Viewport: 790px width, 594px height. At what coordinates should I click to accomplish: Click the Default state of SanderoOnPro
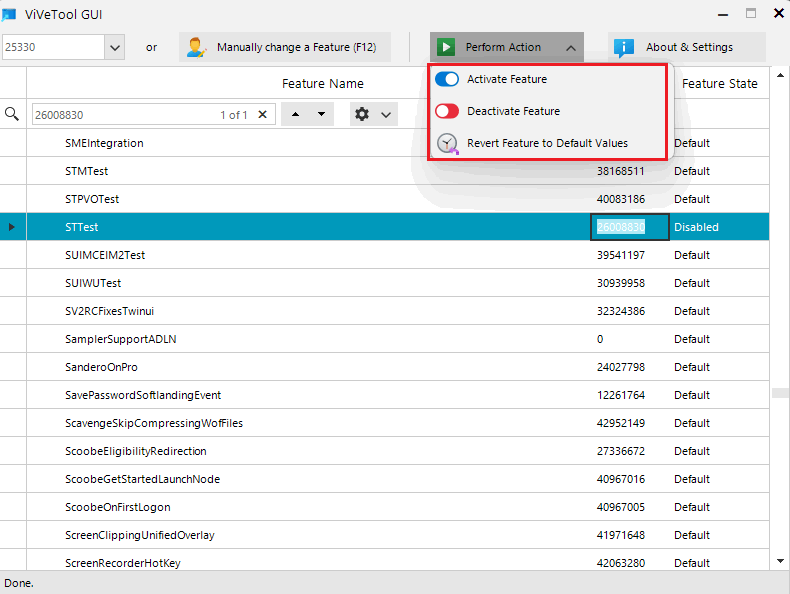(x=692, y=367)
